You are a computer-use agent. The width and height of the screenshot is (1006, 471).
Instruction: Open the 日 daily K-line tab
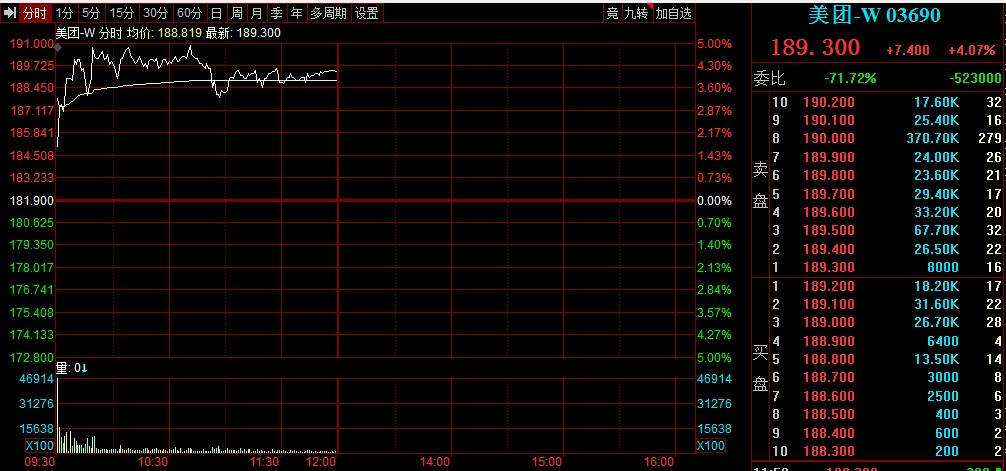pos(217,13)
